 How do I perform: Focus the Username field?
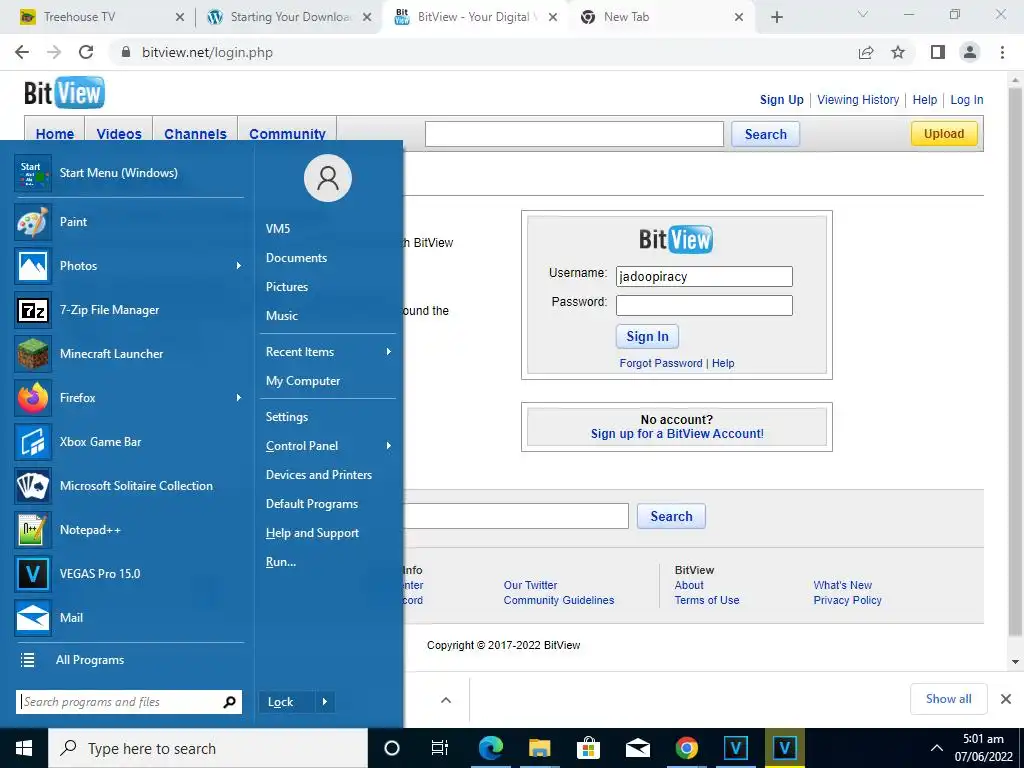704,276
